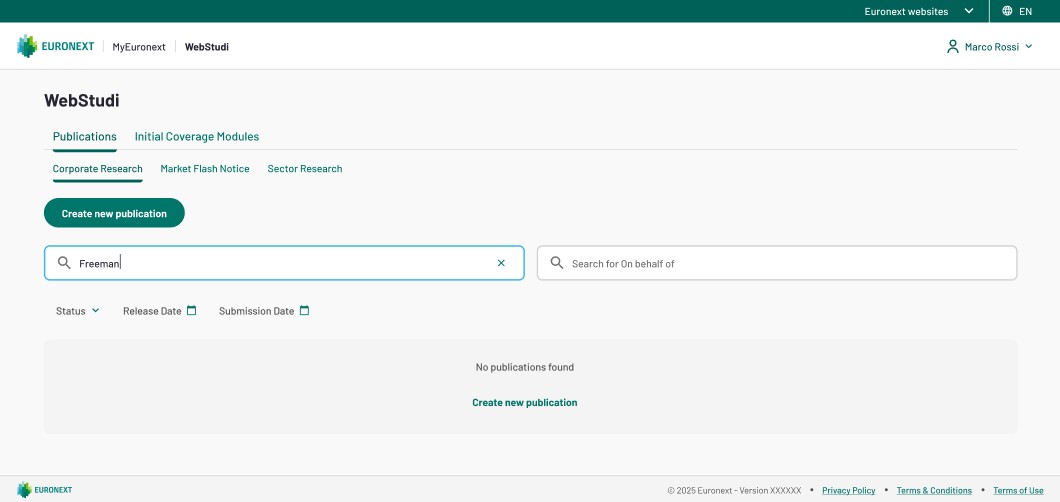The height and width of the screenshot is (502, 1060).
Task: Click the Submission Date filter label
Action: click(x=256, y=311)
